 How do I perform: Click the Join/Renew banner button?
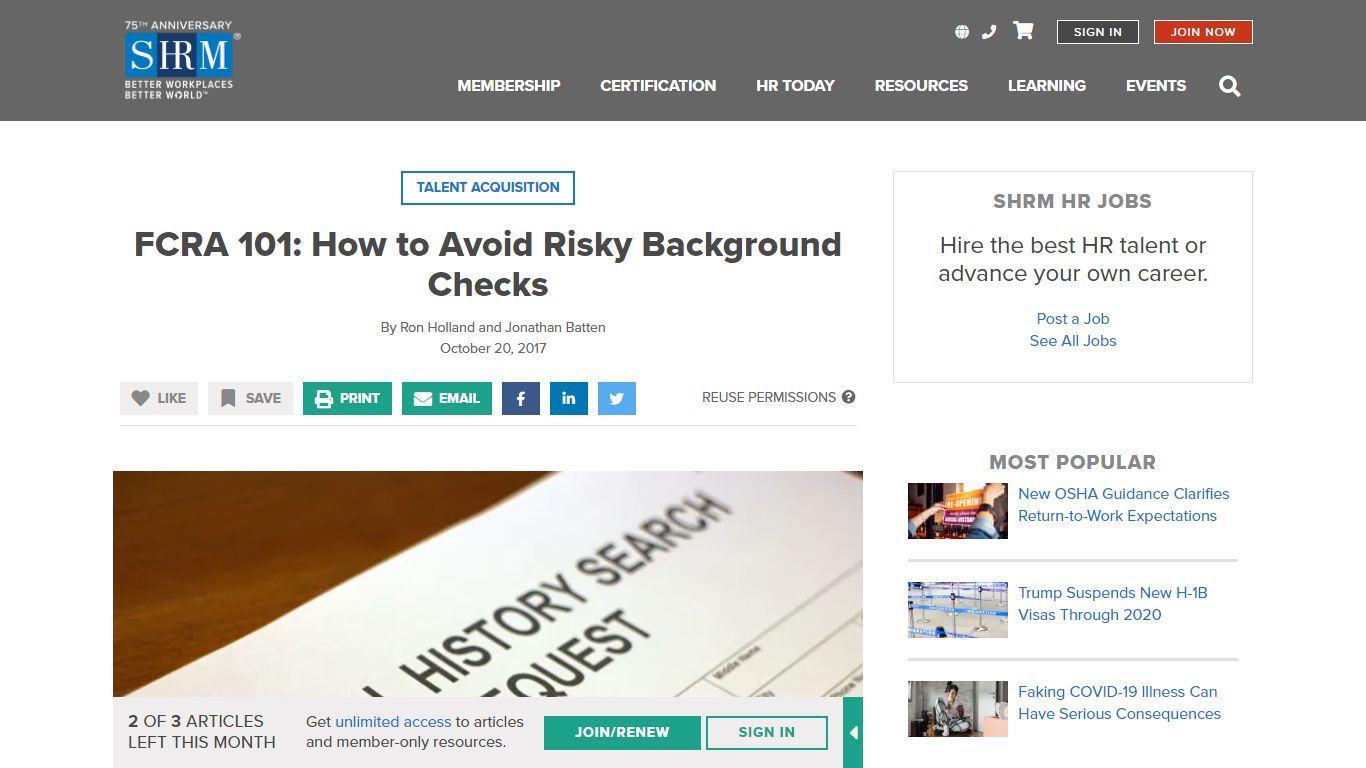622,733
